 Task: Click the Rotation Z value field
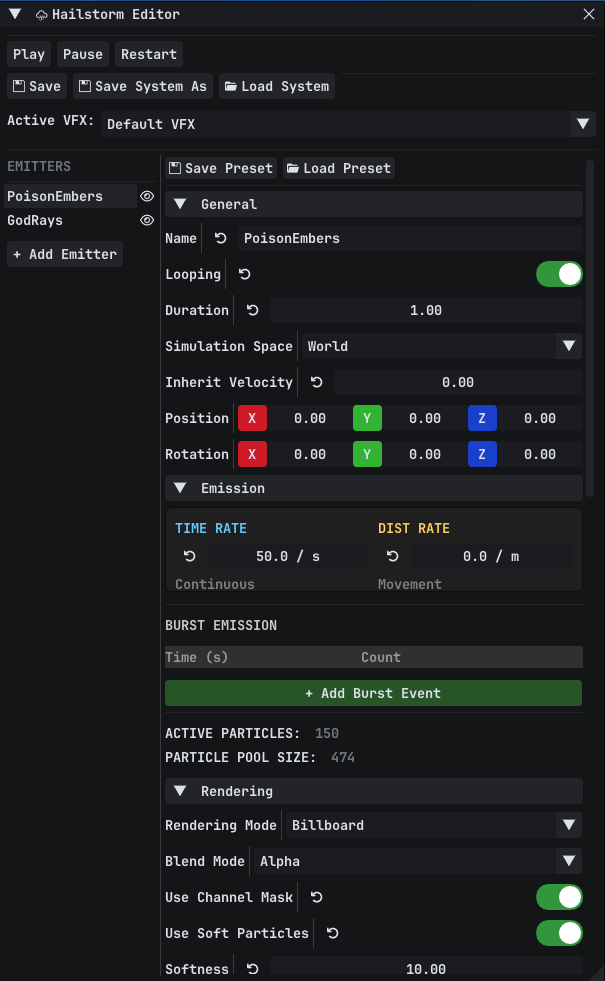click(x=540, y=454)
